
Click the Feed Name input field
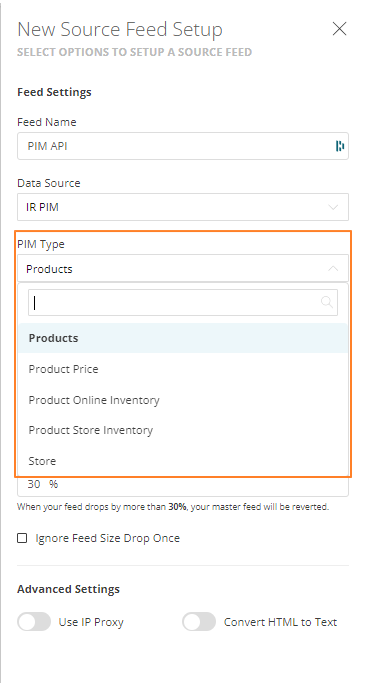(183, 146)
